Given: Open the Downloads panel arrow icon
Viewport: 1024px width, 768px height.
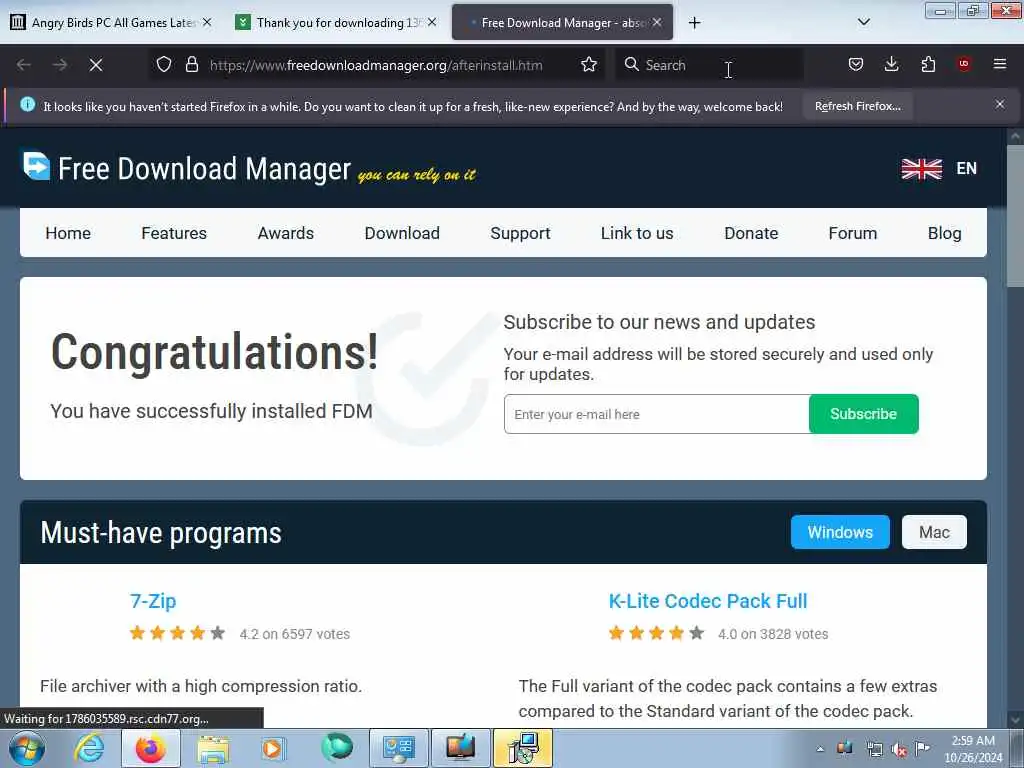Looking at the screenshot, I should point(891,65).
